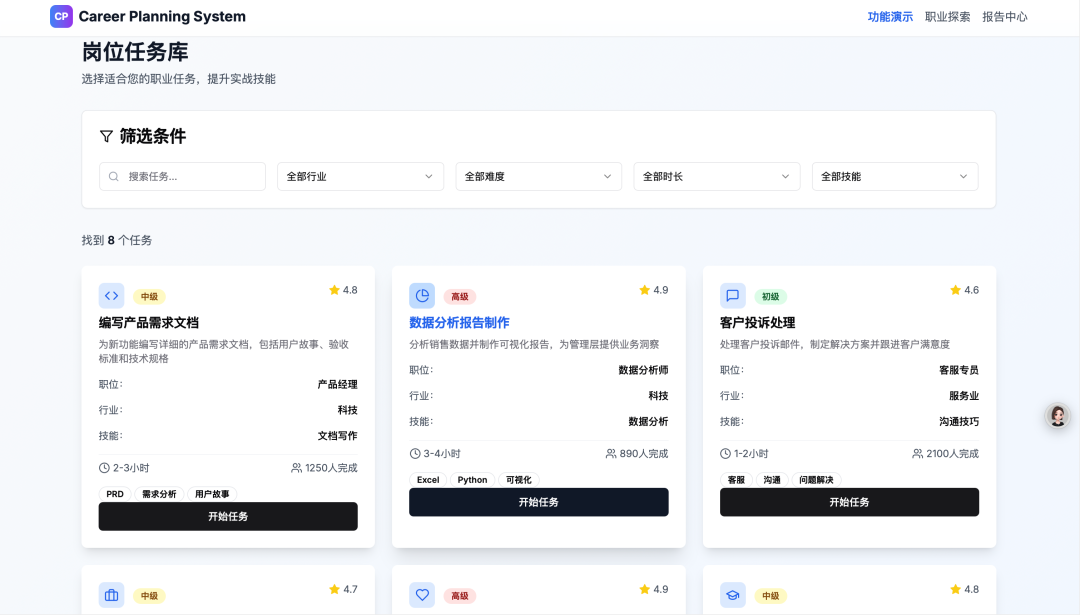Click the funnel icon beside 筛选条件
Image resolution: width=1080 pixels, height=615 pixels.
point(106,136)
